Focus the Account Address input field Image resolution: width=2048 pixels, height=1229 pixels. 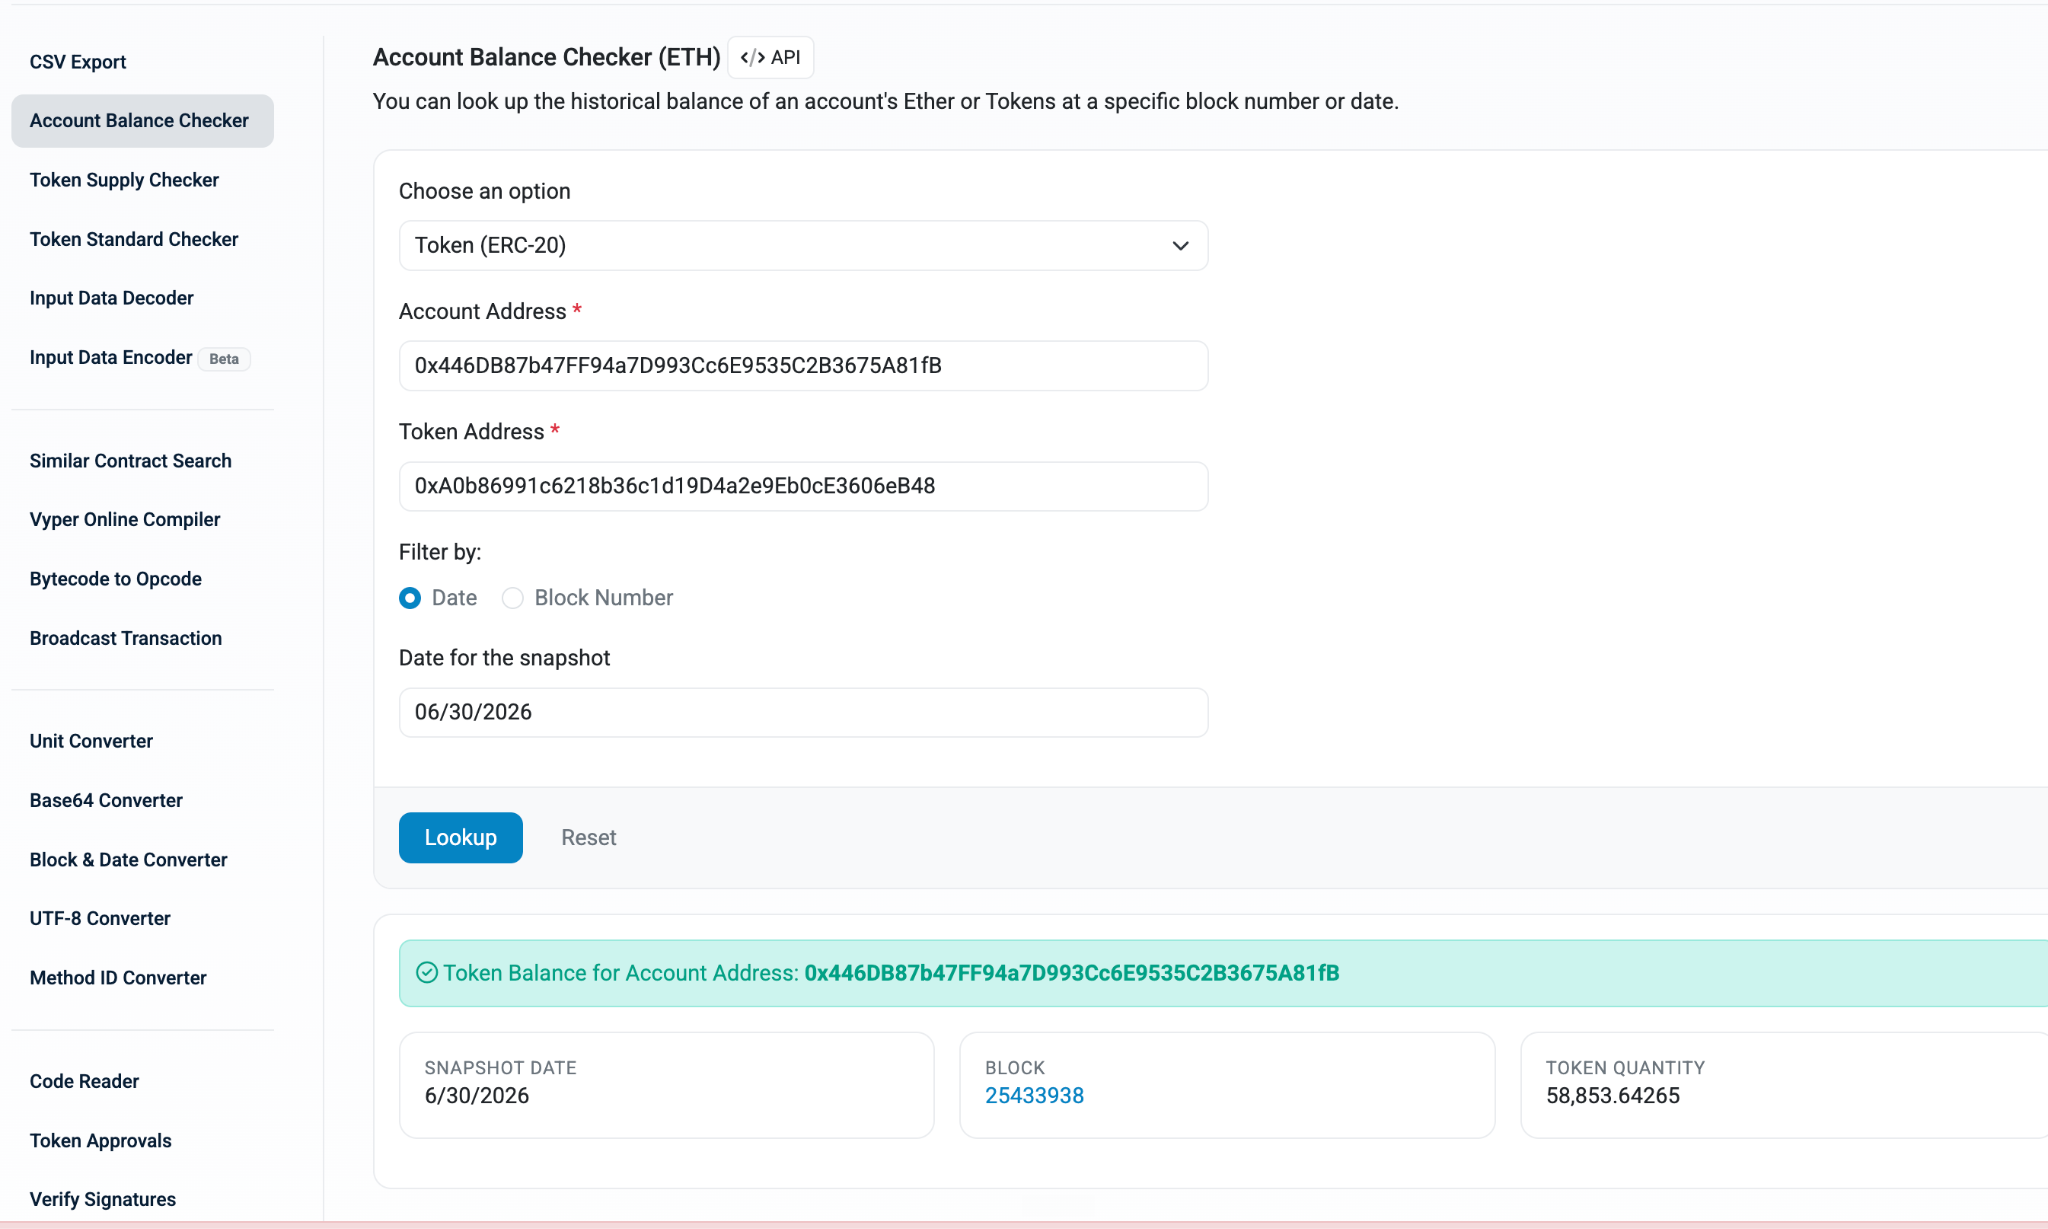[x=803, y=366]
